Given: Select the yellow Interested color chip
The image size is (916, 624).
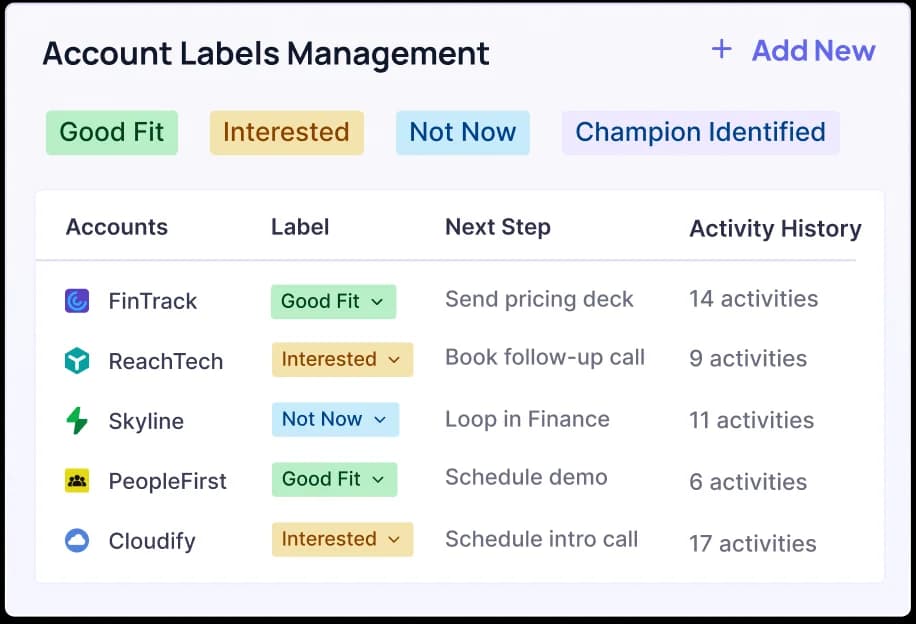Looking at the screenshot, I should pos(286,131).
